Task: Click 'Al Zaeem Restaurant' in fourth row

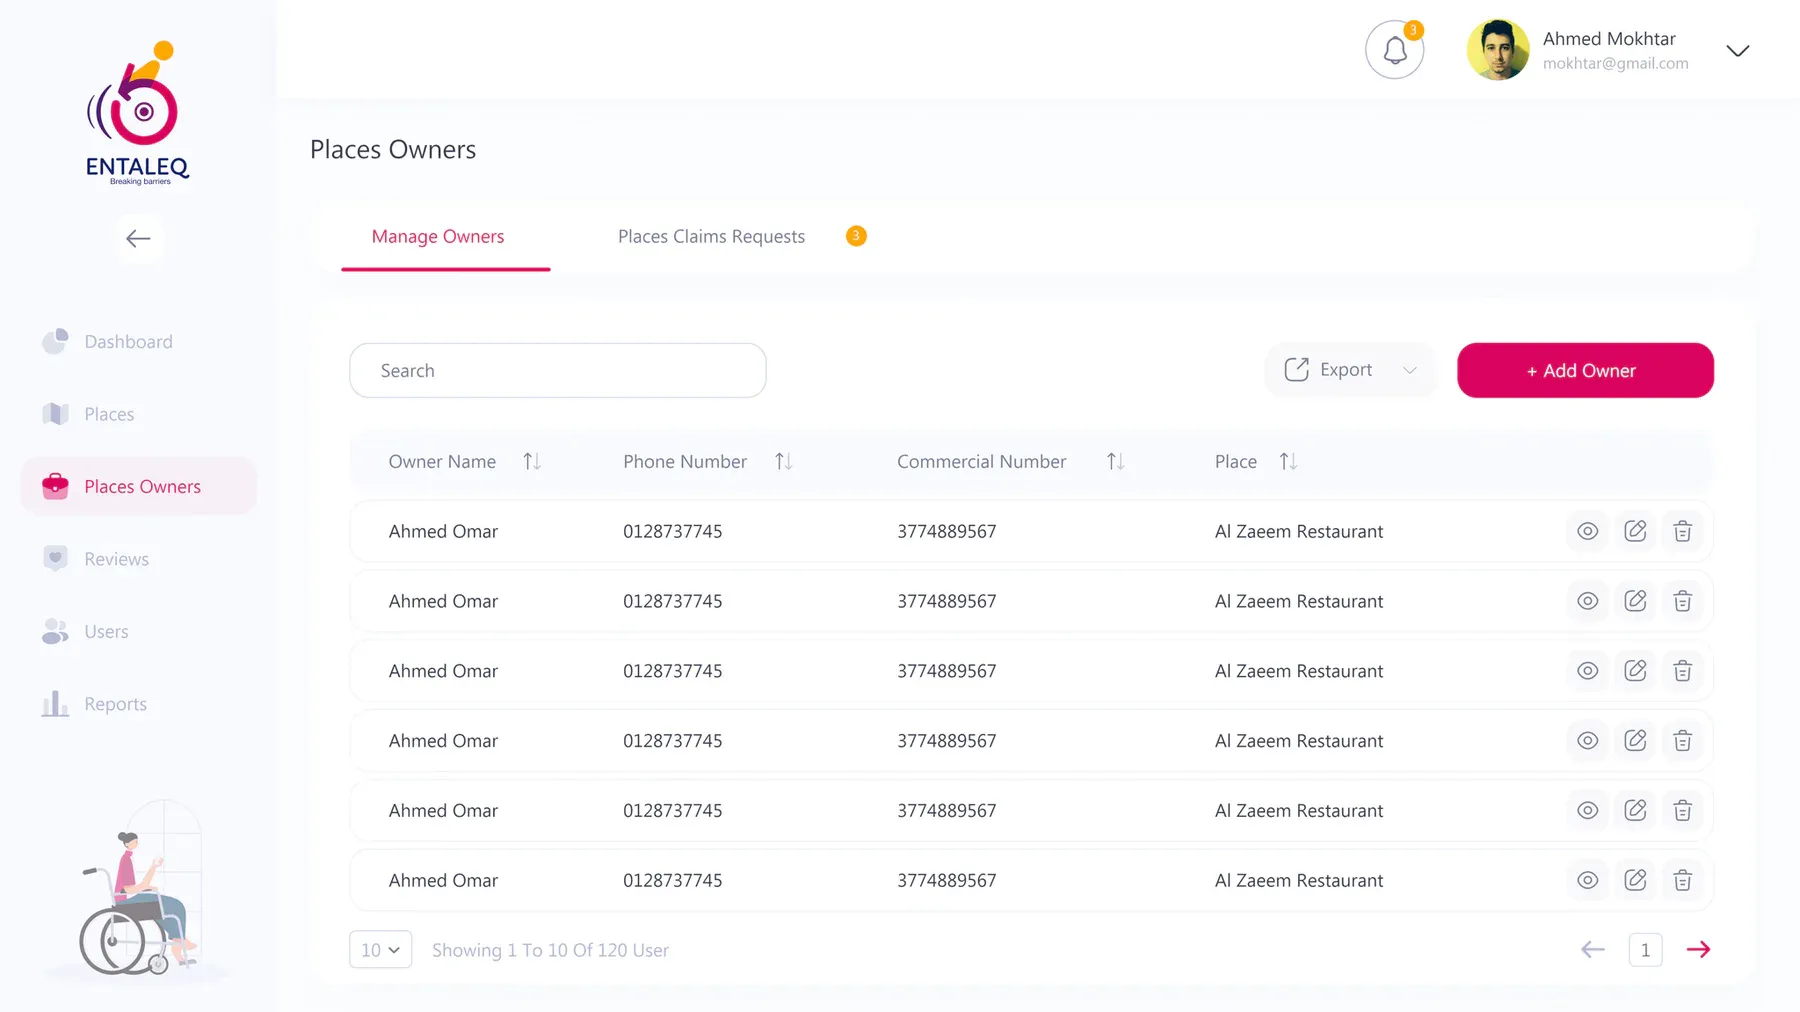Action: click(1299, 741)
